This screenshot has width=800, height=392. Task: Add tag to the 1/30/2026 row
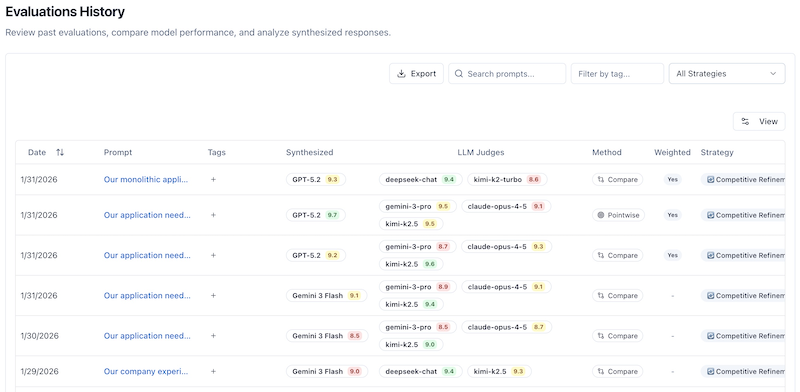[x=213, y=336]
